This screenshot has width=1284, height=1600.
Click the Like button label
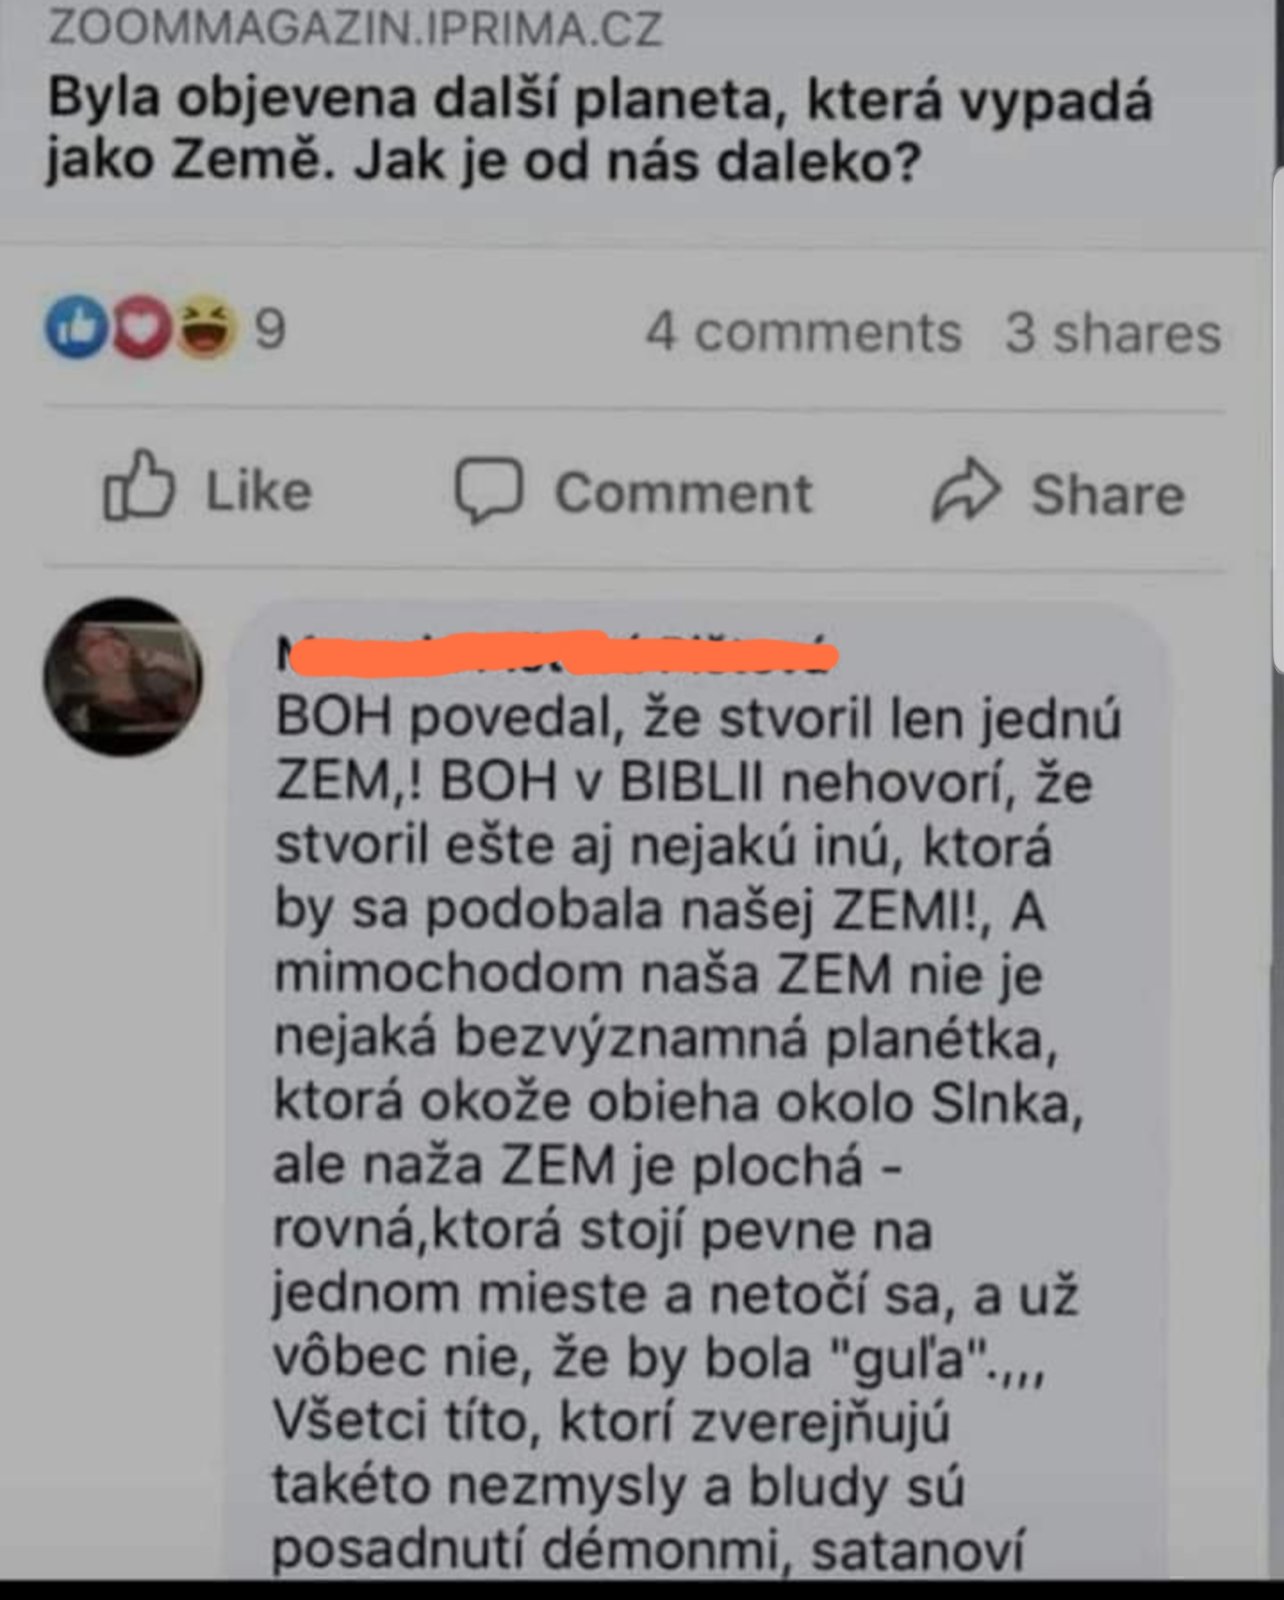pos(259,491)
